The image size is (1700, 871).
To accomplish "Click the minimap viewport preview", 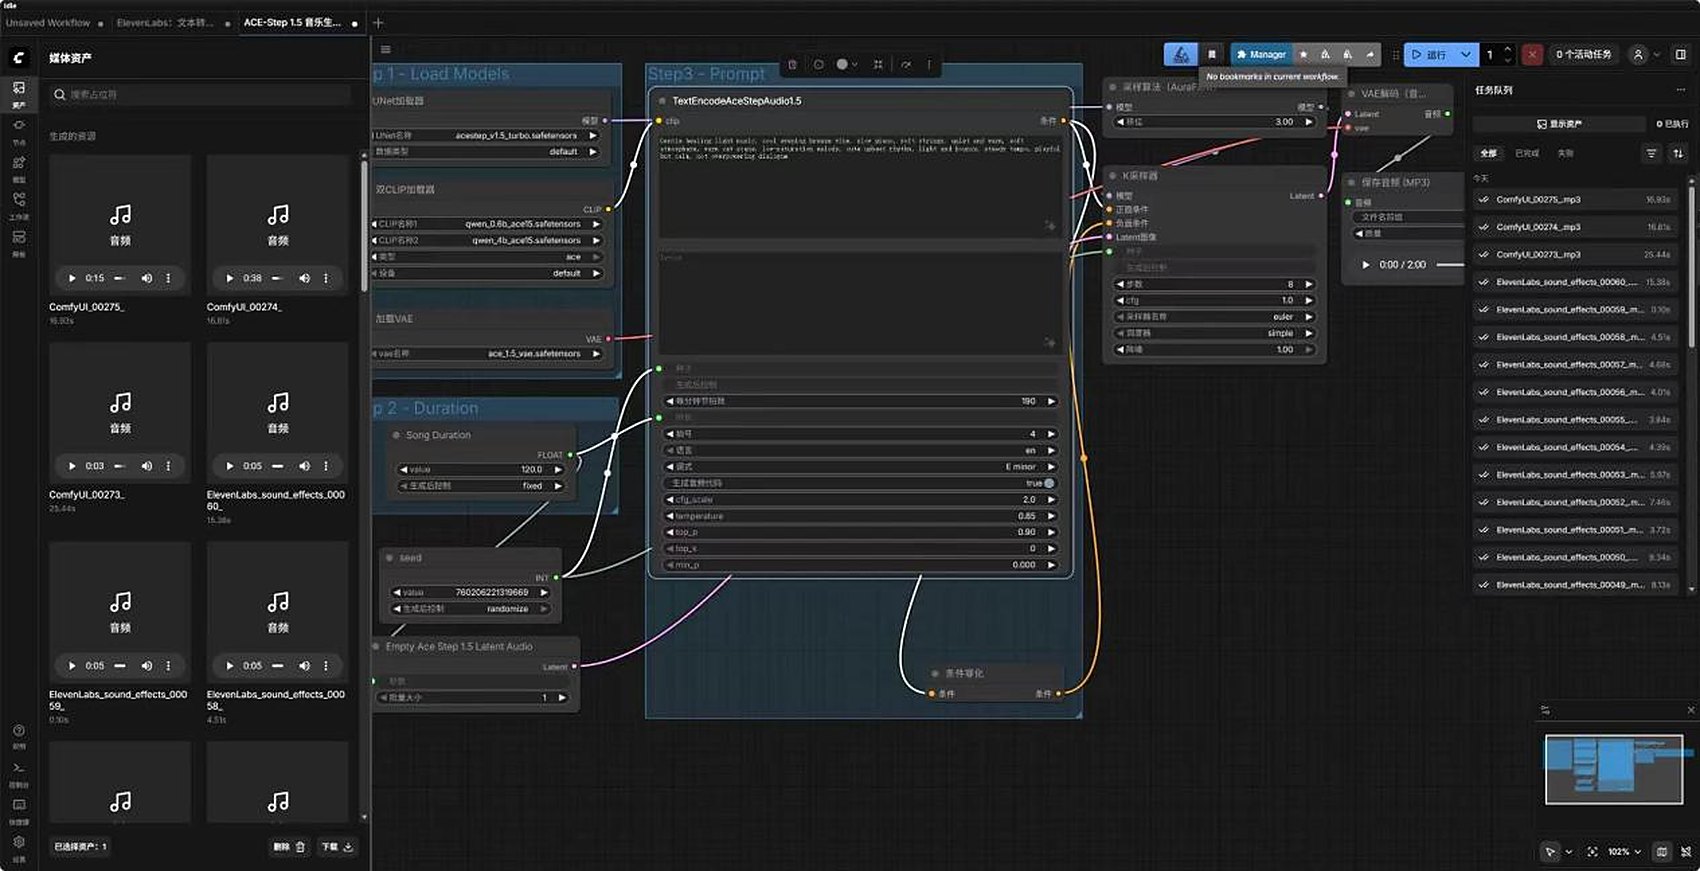I will tap(1613, 769).
